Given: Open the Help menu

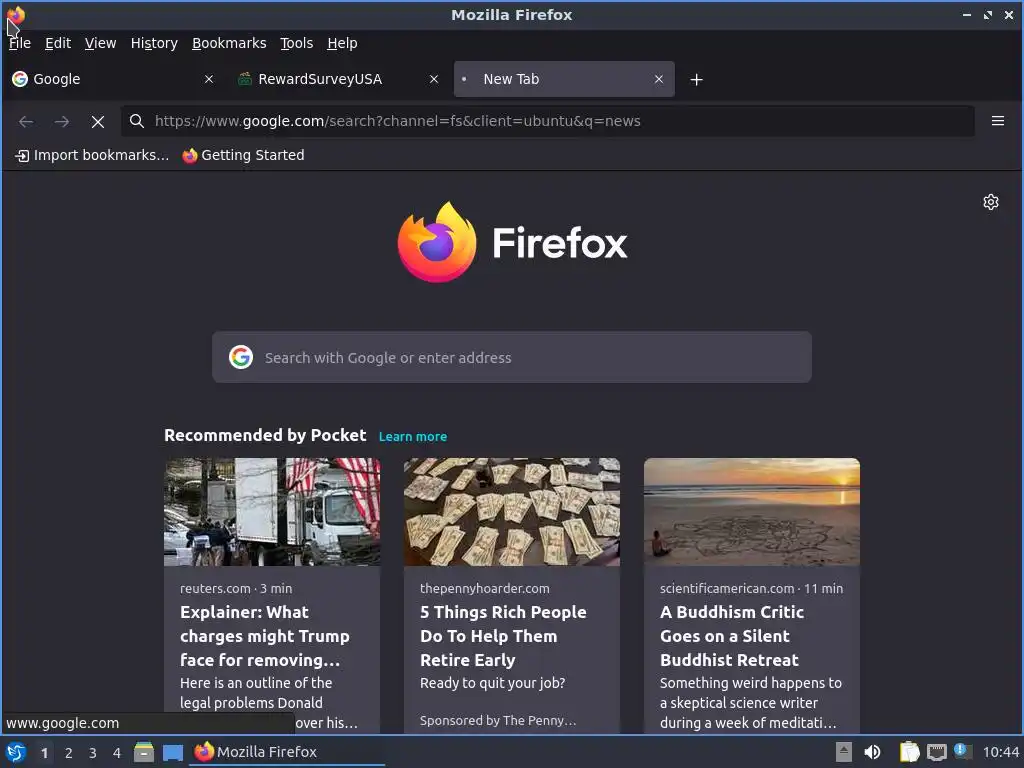Looking at the screenshot, I should pos(342,43).
